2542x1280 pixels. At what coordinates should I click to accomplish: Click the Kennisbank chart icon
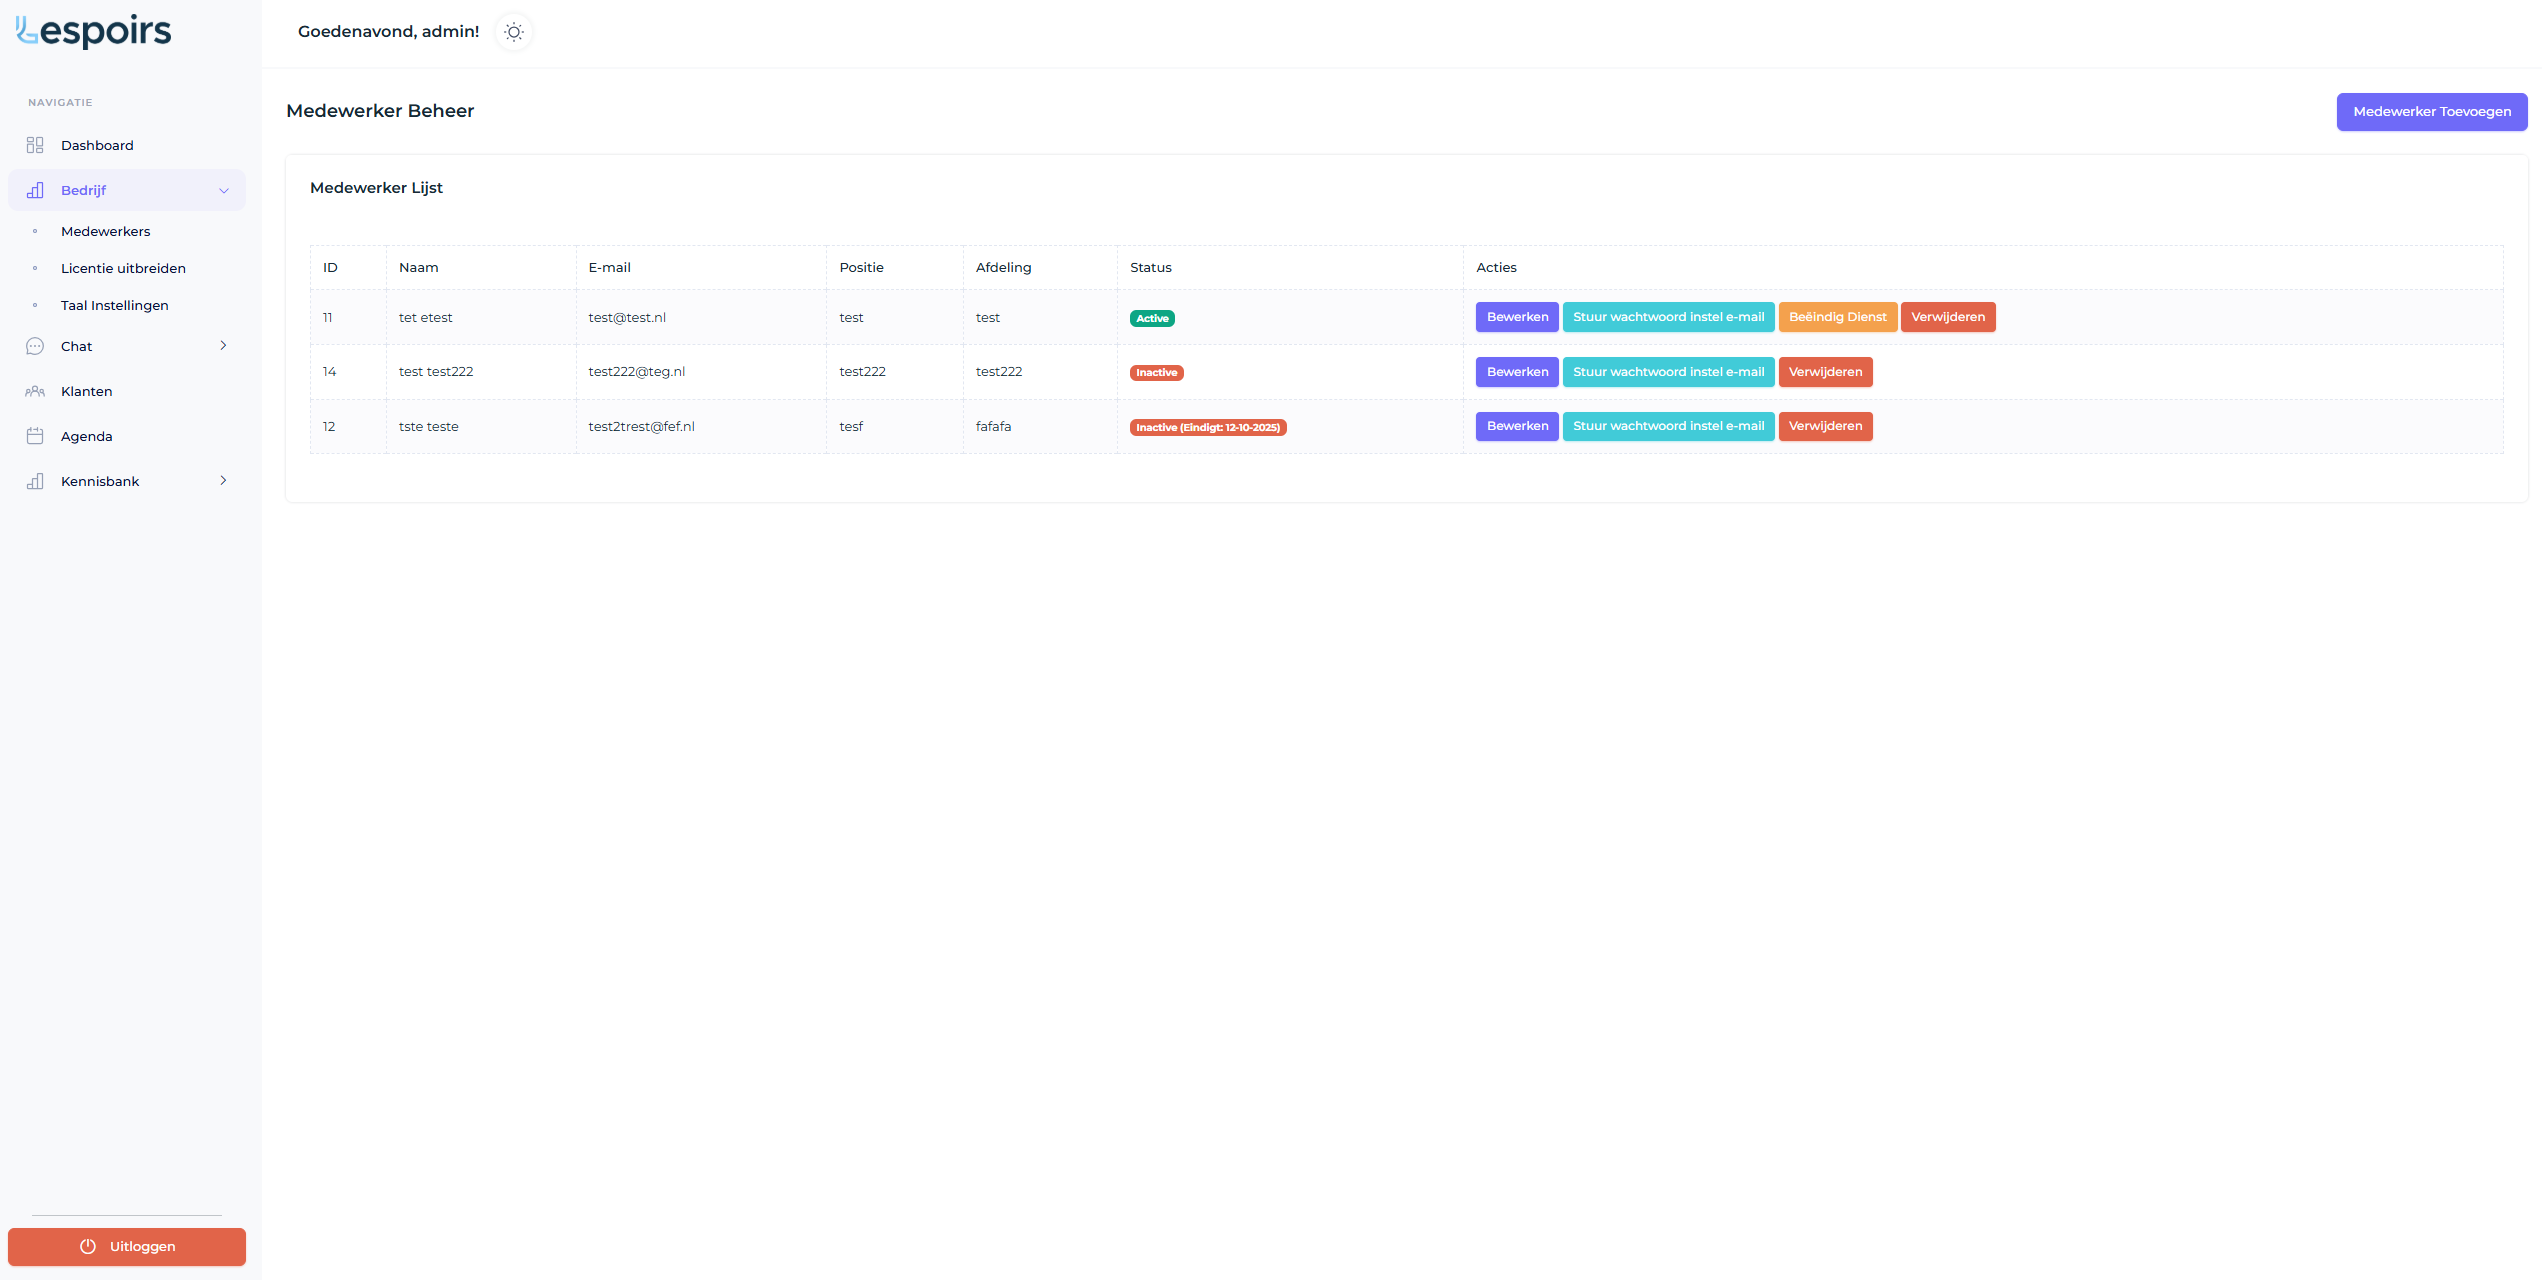click(x=35, y=481)
